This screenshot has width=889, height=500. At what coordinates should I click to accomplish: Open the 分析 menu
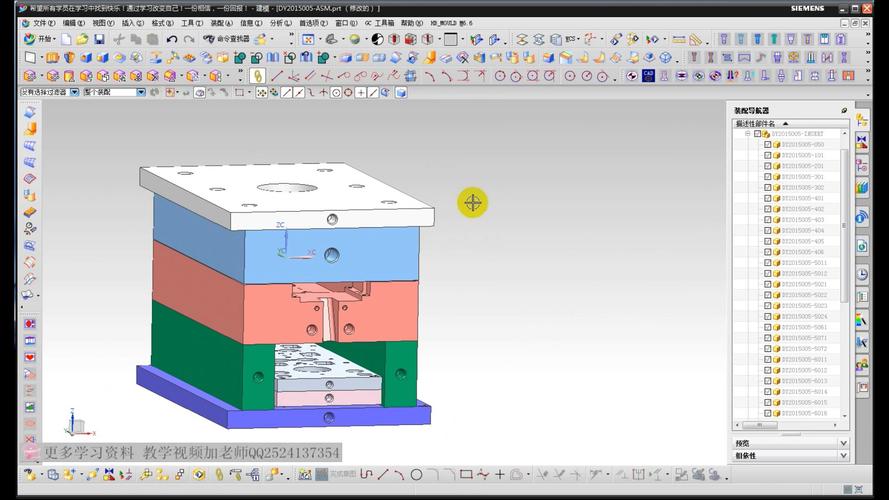coord(280,23)
